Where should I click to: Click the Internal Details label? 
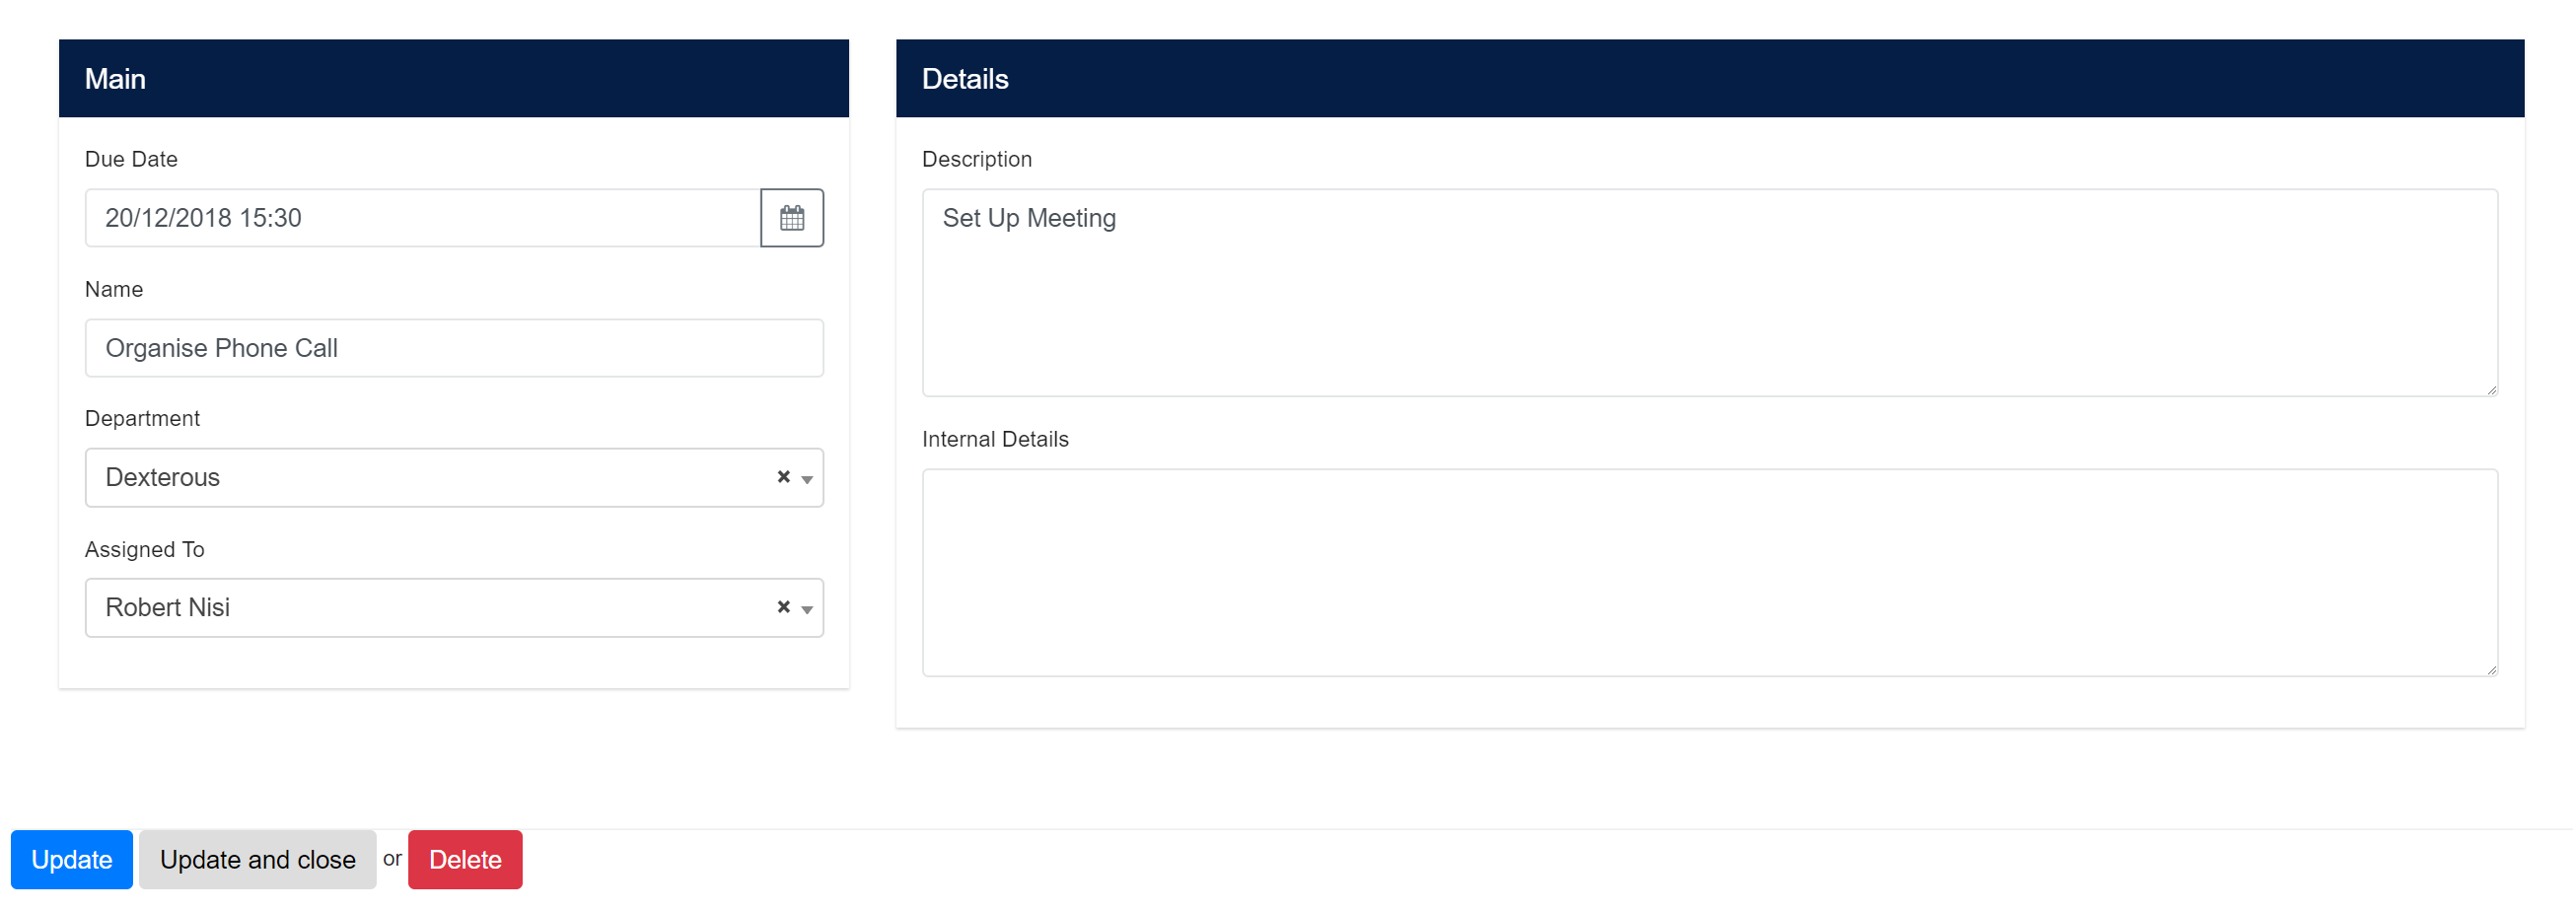995,439
